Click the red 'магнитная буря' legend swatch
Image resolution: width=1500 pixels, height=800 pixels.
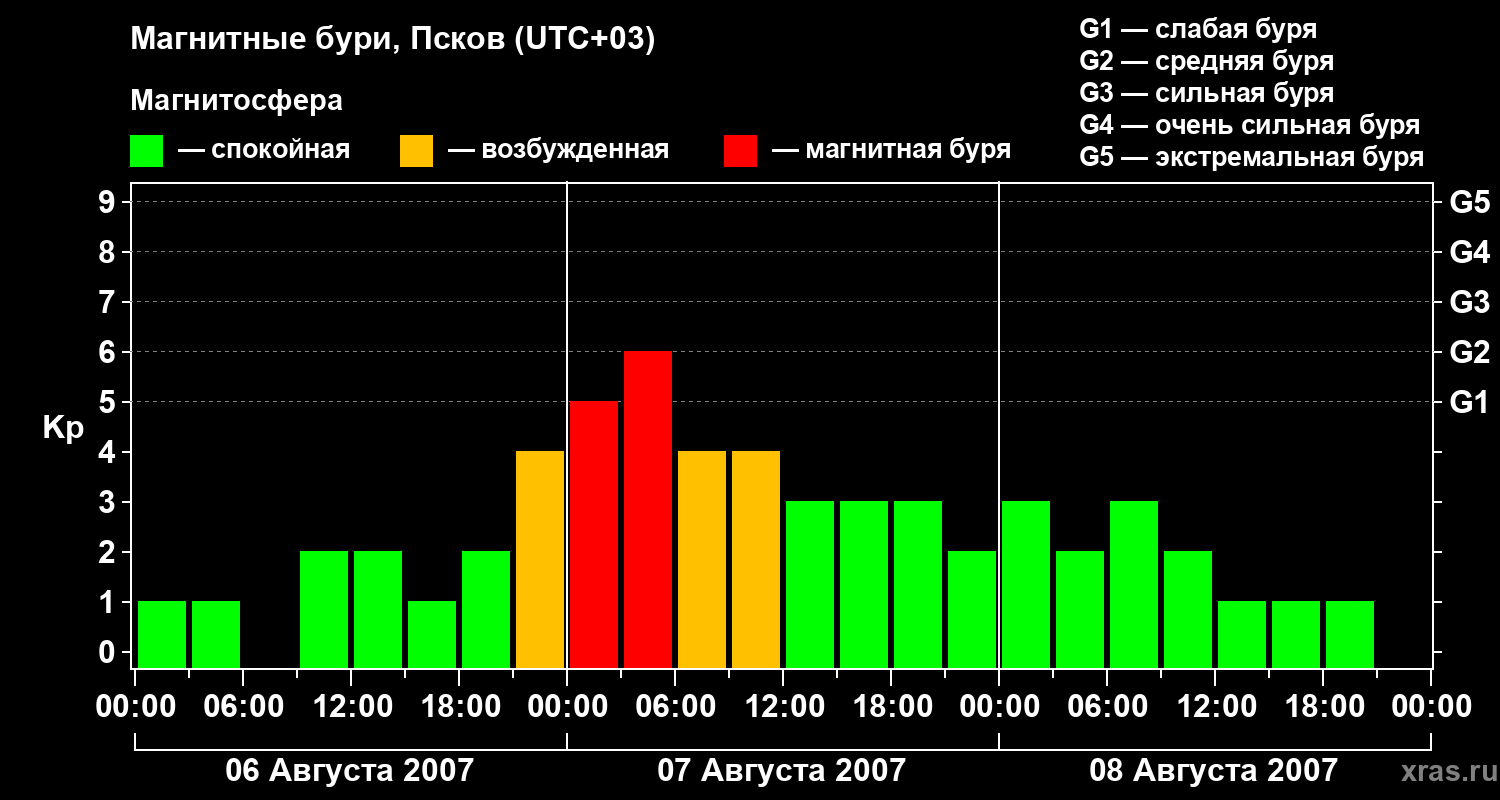pyautogui.click(x=741, y=151)
